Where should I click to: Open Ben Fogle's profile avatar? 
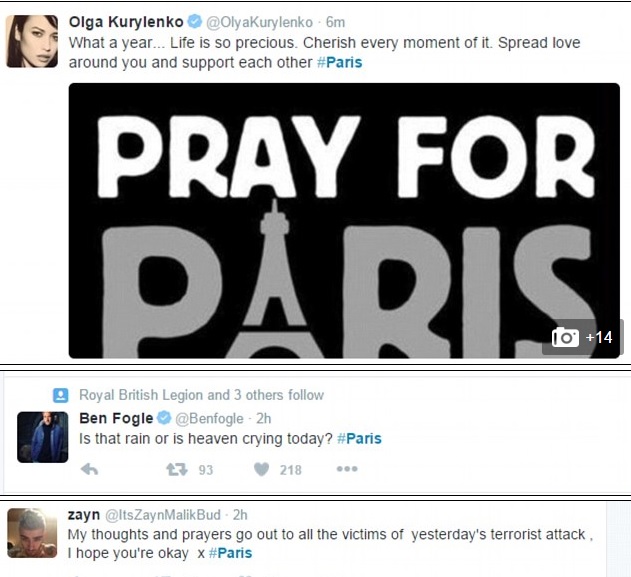(43, 437)
